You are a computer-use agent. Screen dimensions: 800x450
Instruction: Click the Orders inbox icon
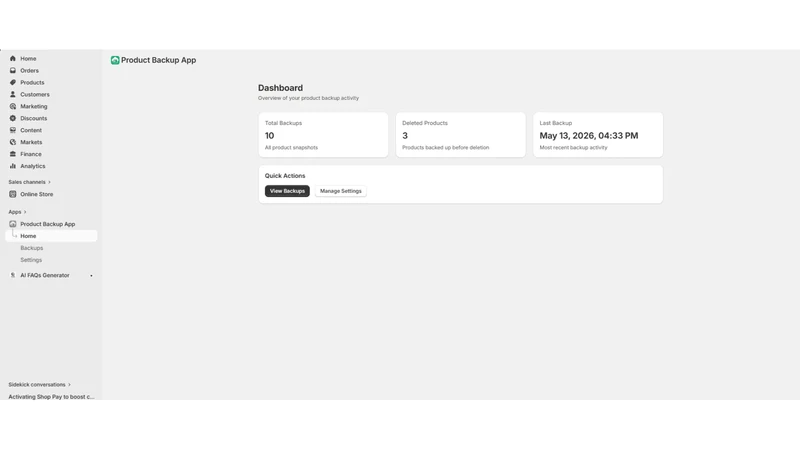13,70
